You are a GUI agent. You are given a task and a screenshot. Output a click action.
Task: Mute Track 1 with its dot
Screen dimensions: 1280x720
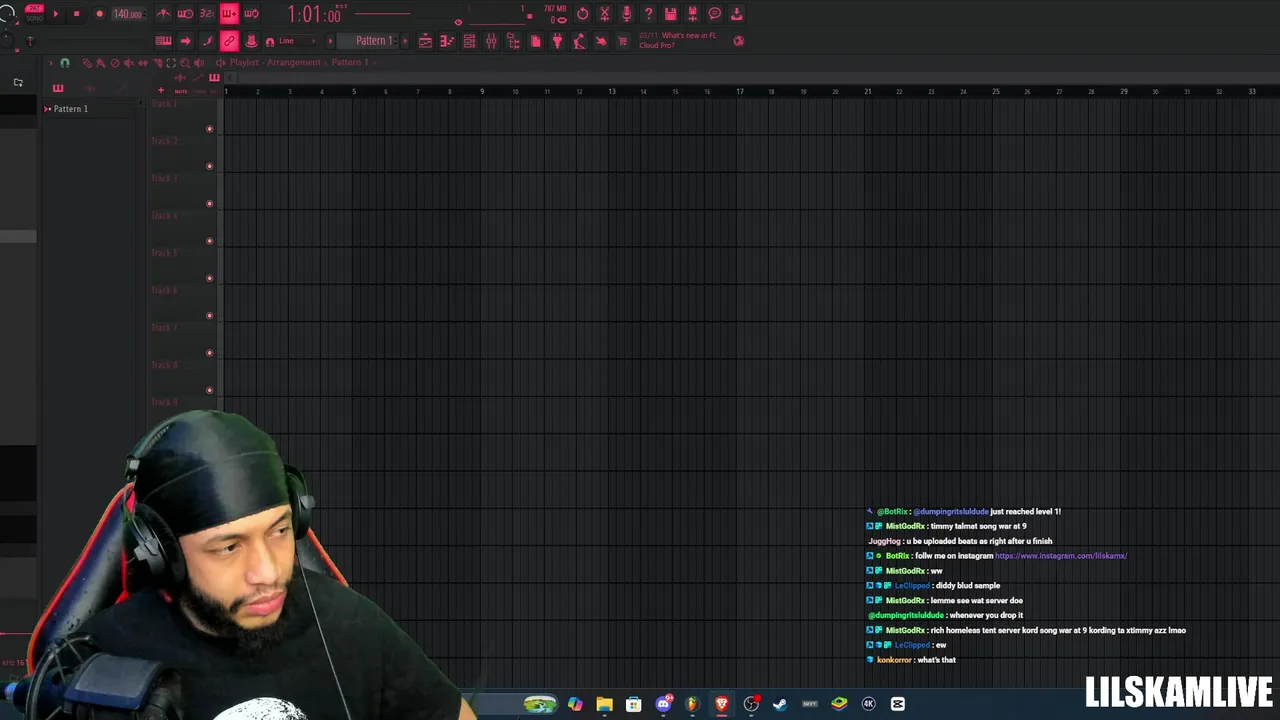pyautogui.click(x=209, y=129)
